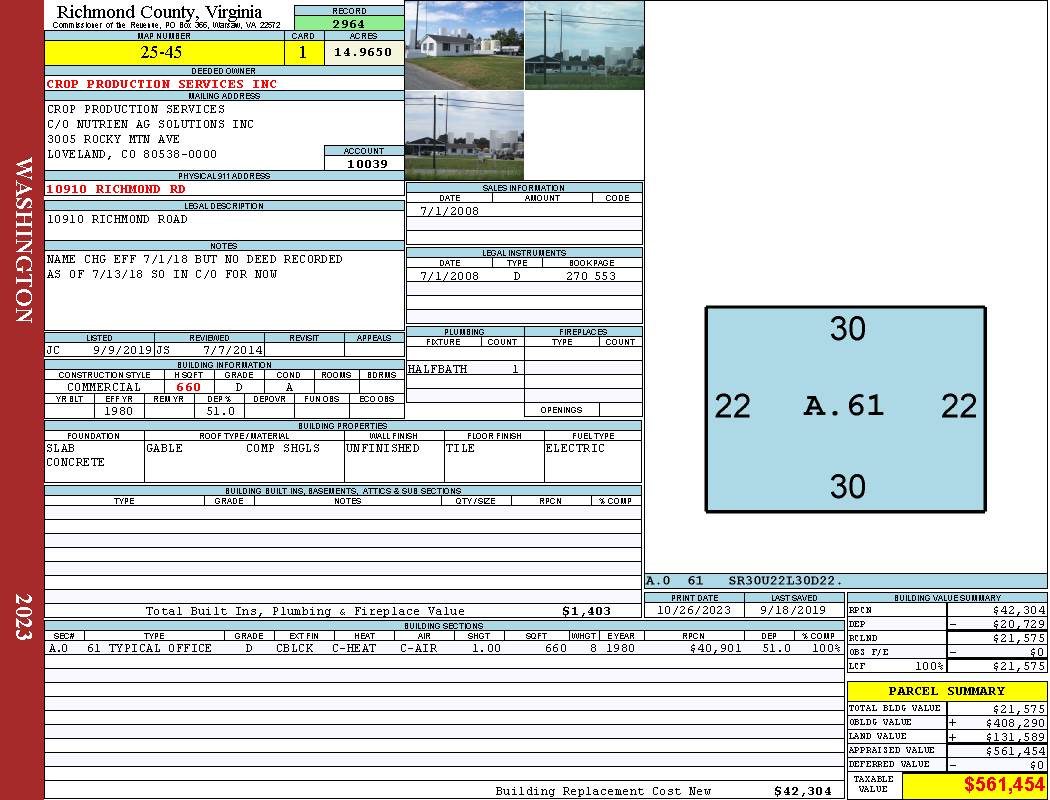
Task: Click floor finish TILE
Action: 460,448
